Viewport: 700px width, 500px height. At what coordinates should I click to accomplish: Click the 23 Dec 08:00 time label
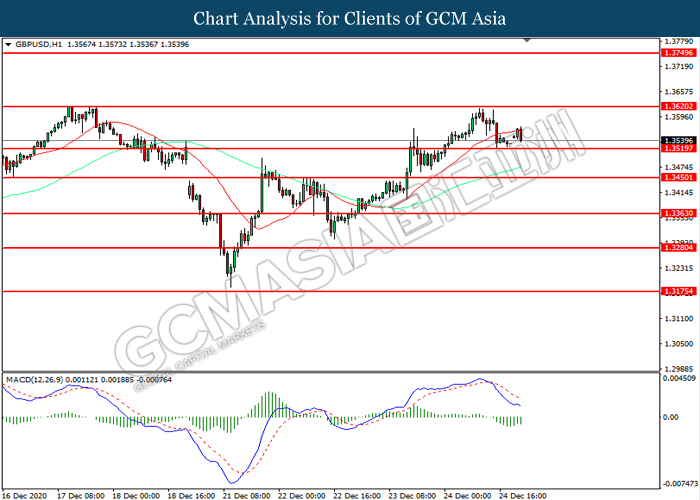point(412,496)
